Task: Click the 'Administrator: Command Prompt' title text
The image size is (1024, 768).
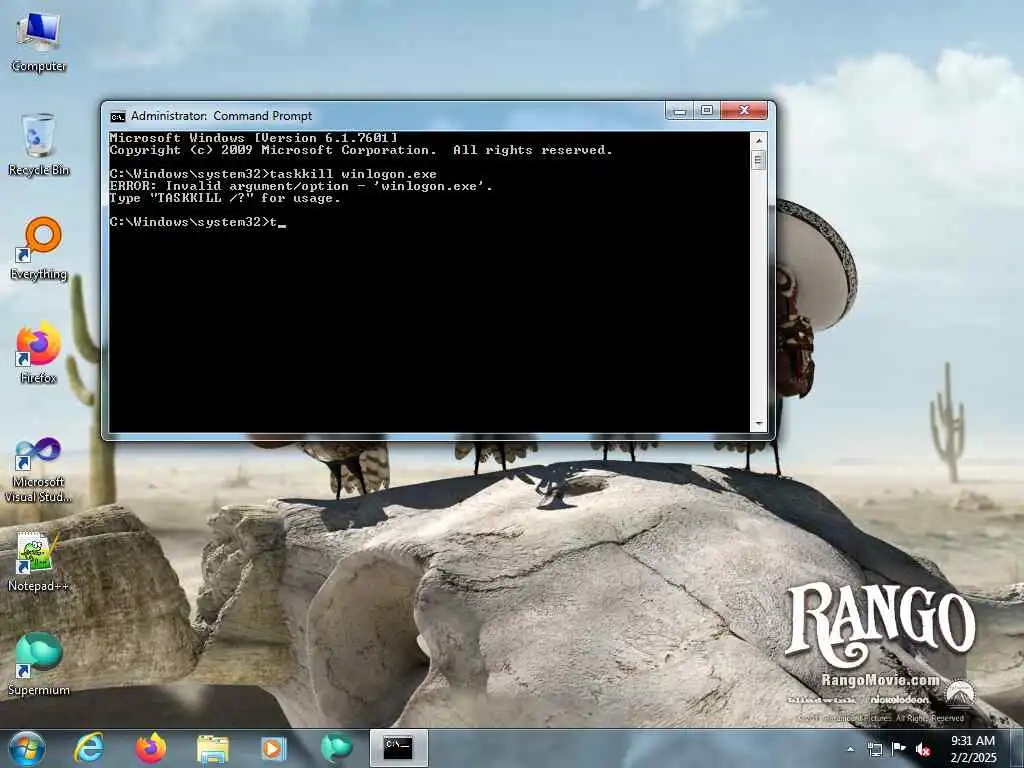Action: click(x=221, y=116)
